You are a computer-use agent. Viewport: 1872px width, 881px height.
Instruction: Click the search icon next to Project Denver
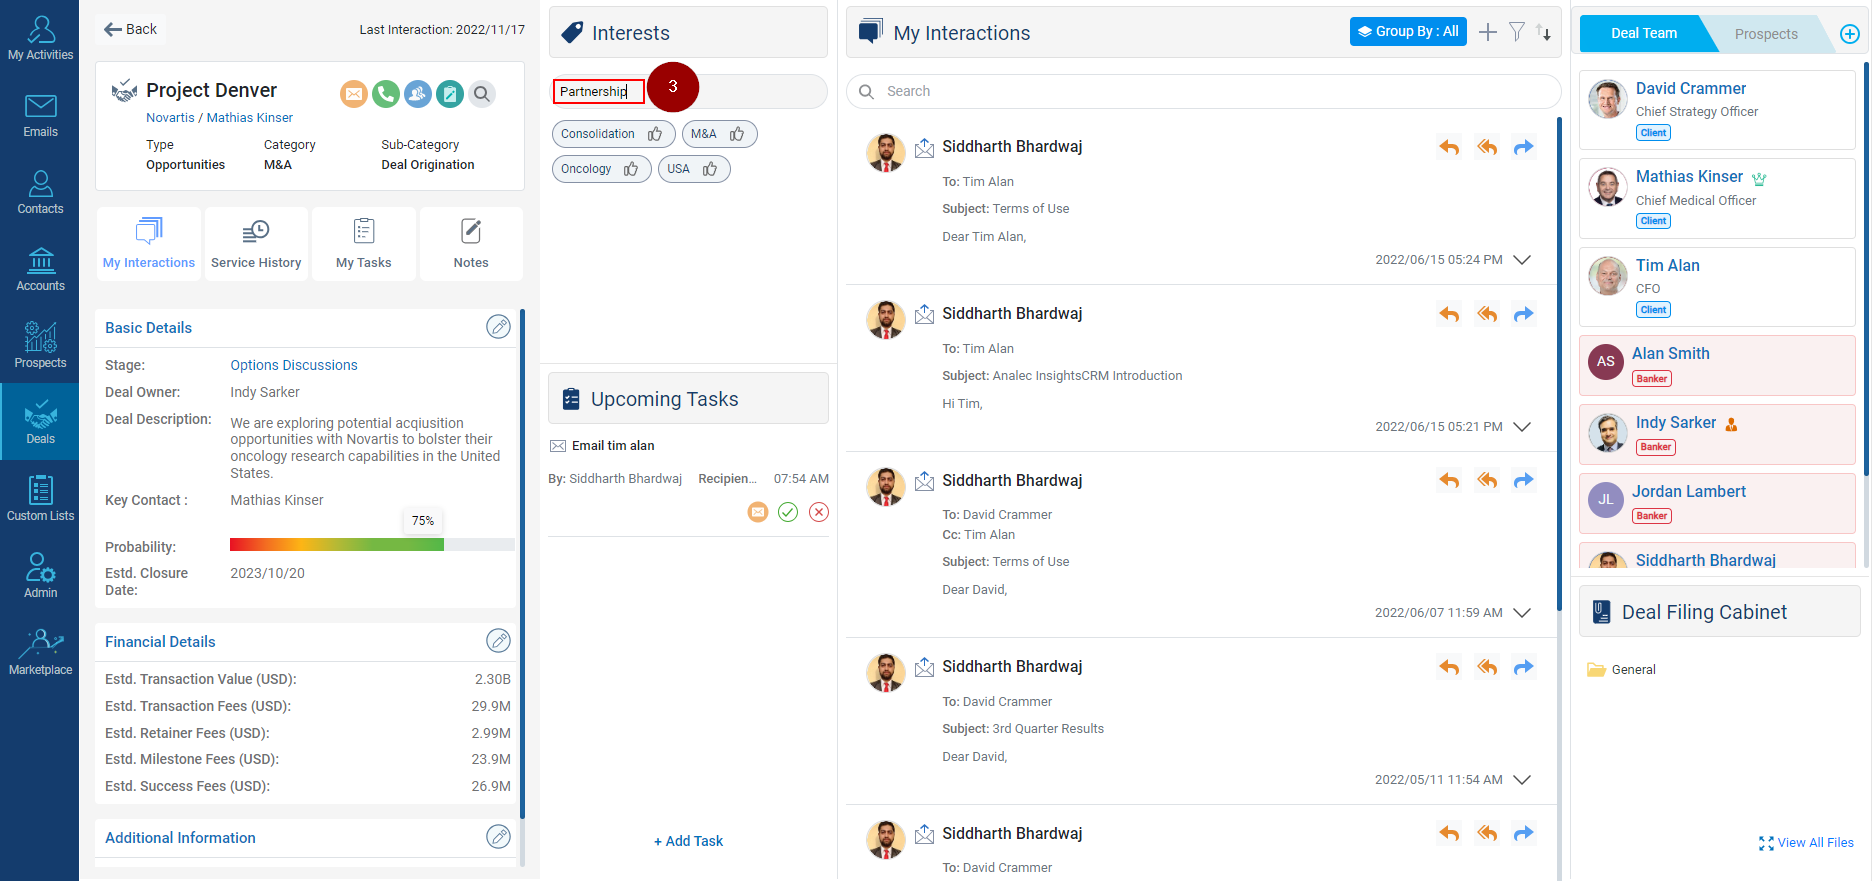point(482,94)
